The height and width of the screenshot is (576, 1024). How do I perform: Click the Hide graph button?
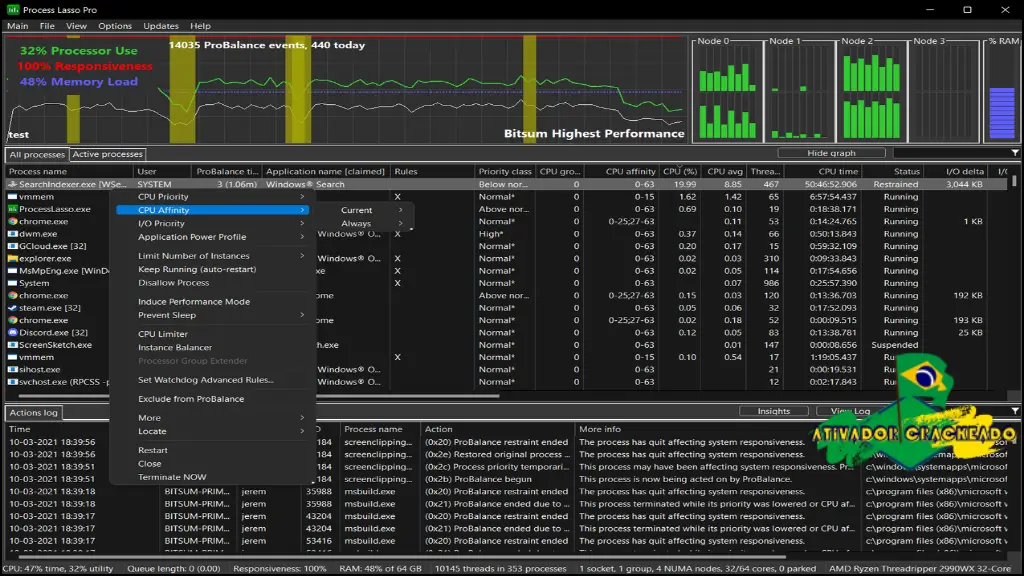tap(831, 153)
